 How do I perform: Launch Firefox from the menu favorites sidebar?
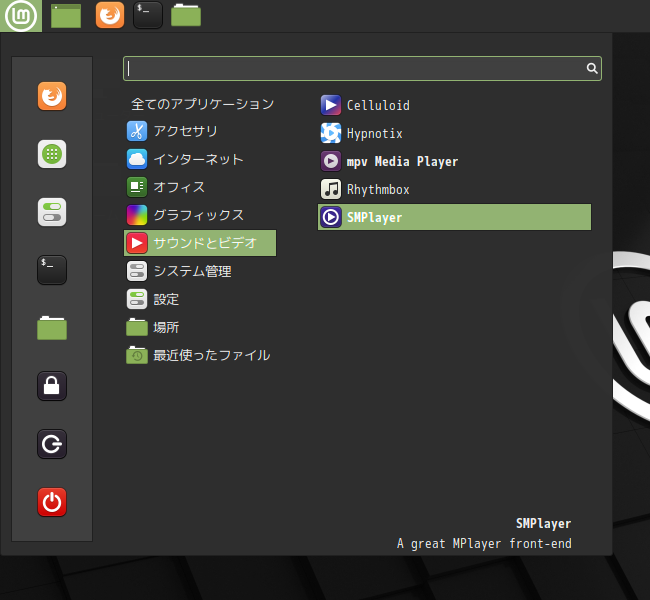pos(52,96)
